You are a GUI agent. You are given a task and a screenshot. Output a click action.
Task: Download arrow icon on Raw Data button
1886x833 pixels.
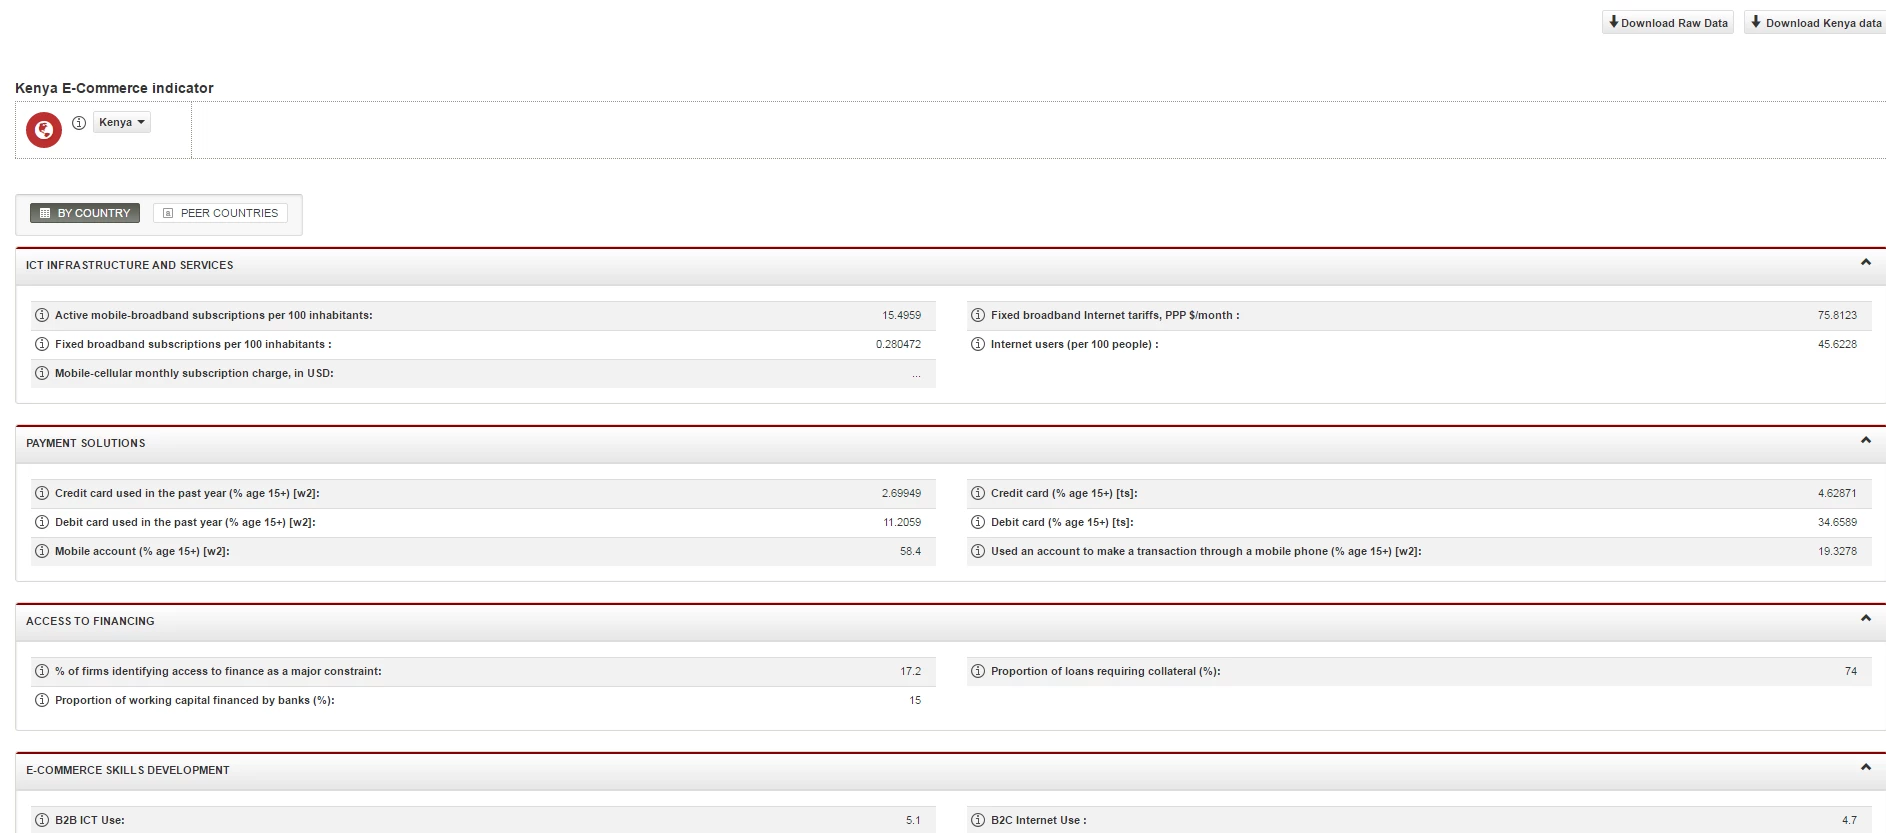(x=1613, y=22)
